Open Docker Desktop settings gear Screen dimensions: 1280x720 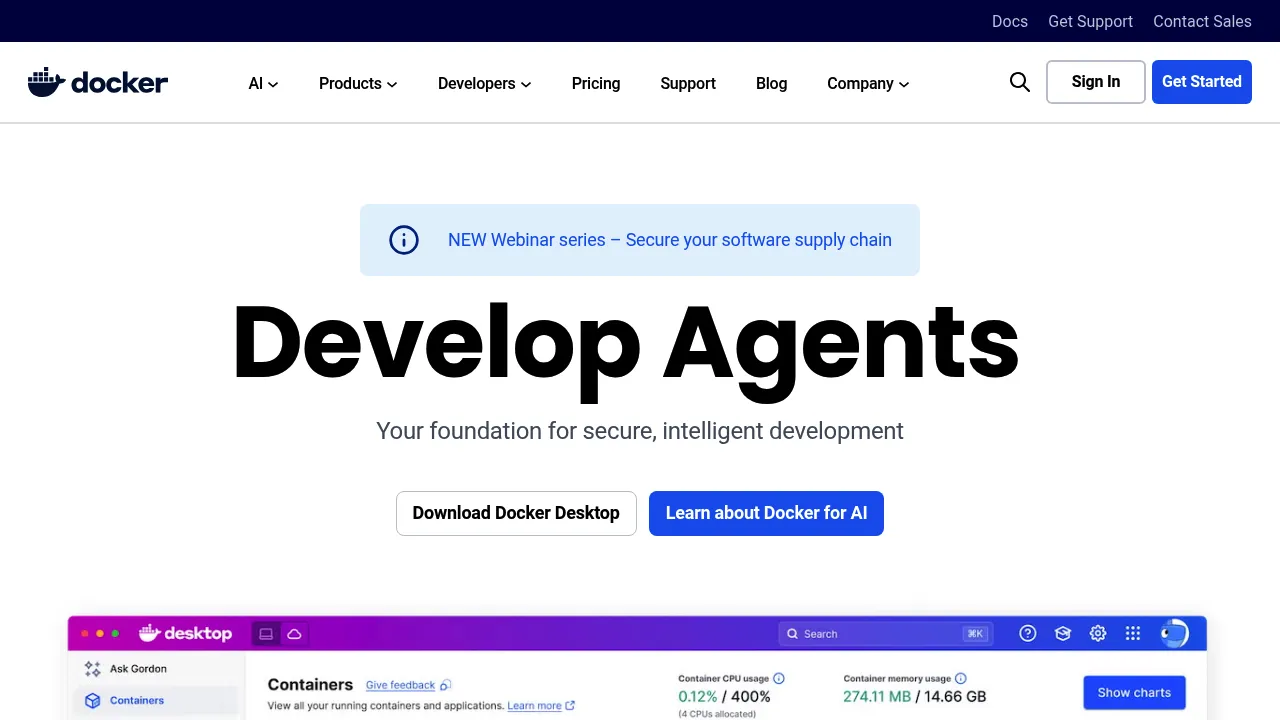point(1098,633)
